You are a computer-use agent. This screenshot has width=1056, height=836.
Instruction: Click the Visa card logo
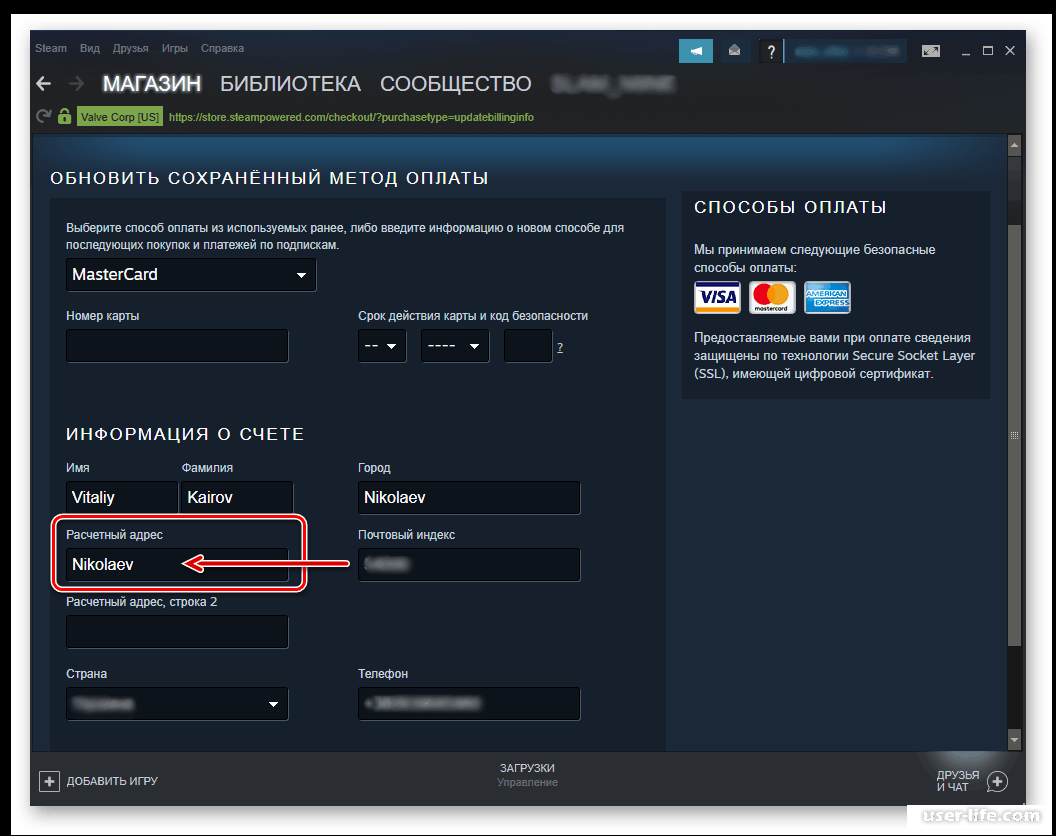pos(717,297)
